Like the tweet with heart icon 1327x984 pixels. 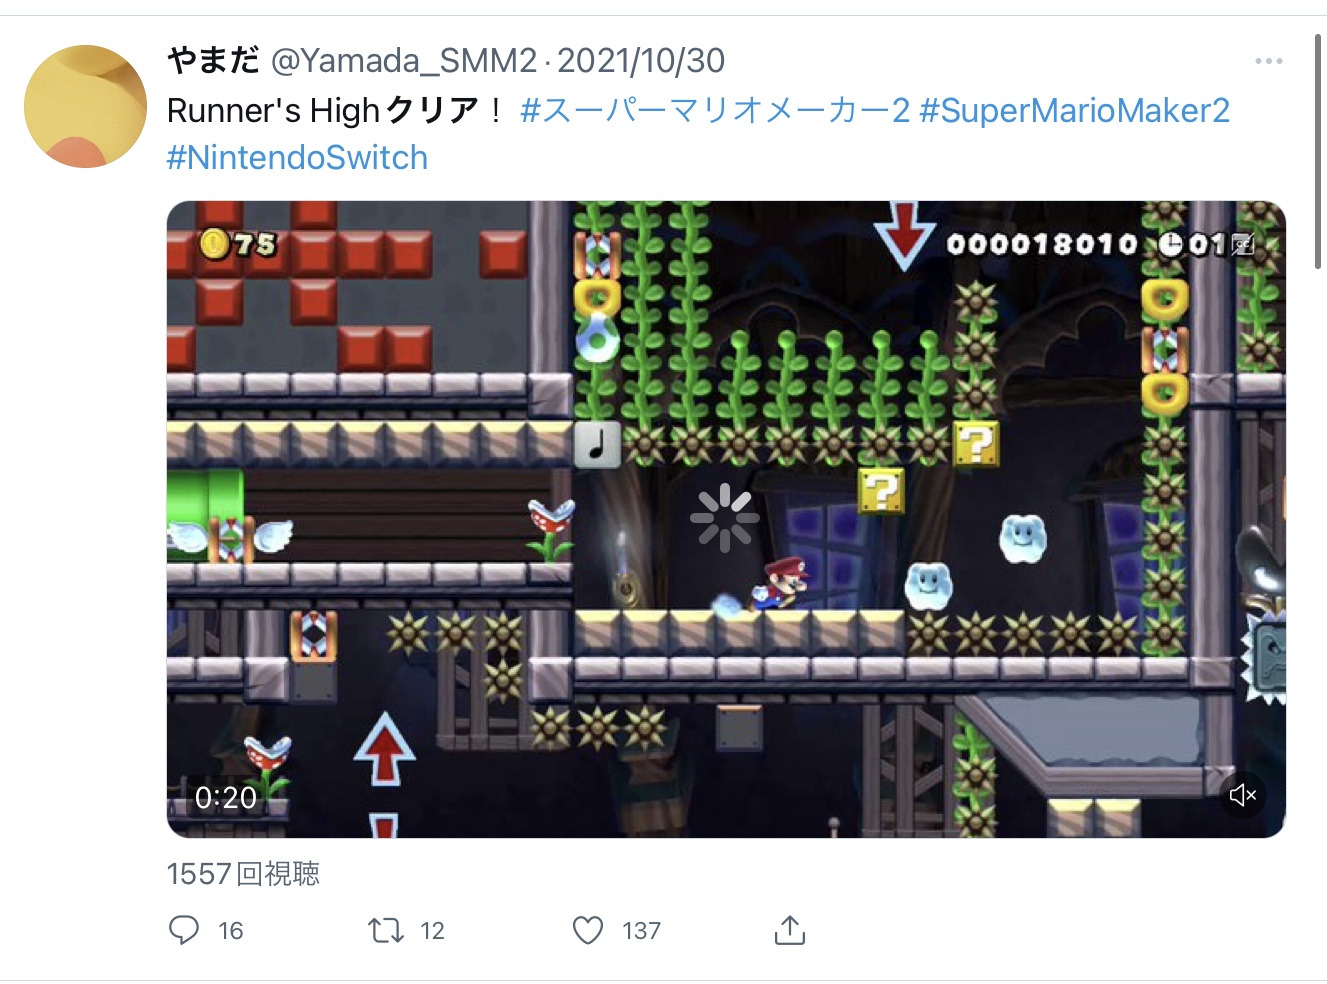588,930
